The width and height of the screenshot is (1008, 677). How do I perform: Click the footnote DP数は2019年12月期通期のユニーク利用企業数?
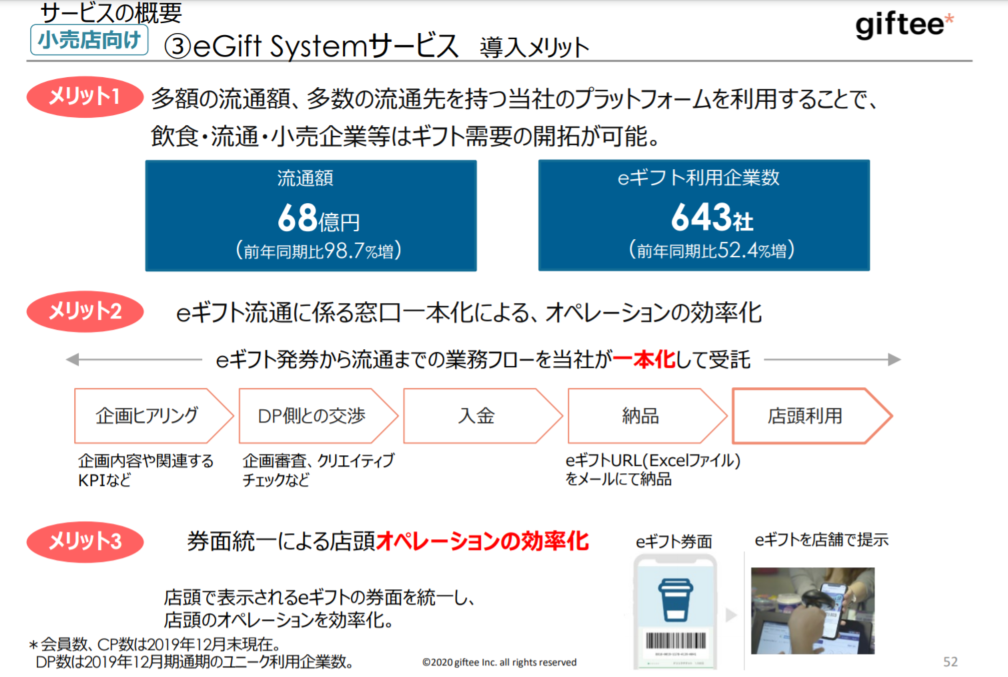point(194,661)
